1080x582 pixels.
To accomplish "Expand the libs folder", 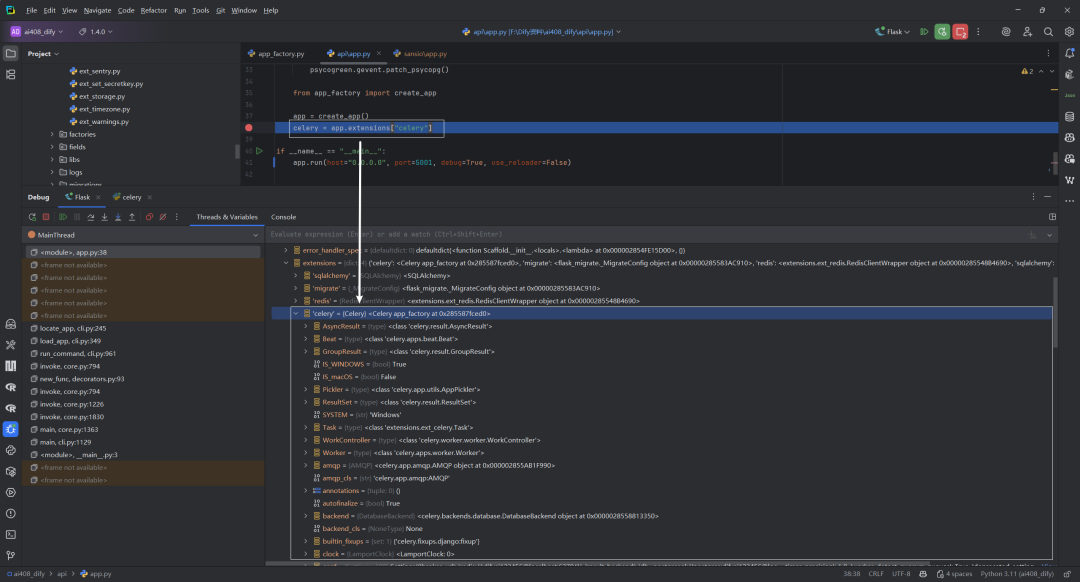I will (x=52, y=160).
